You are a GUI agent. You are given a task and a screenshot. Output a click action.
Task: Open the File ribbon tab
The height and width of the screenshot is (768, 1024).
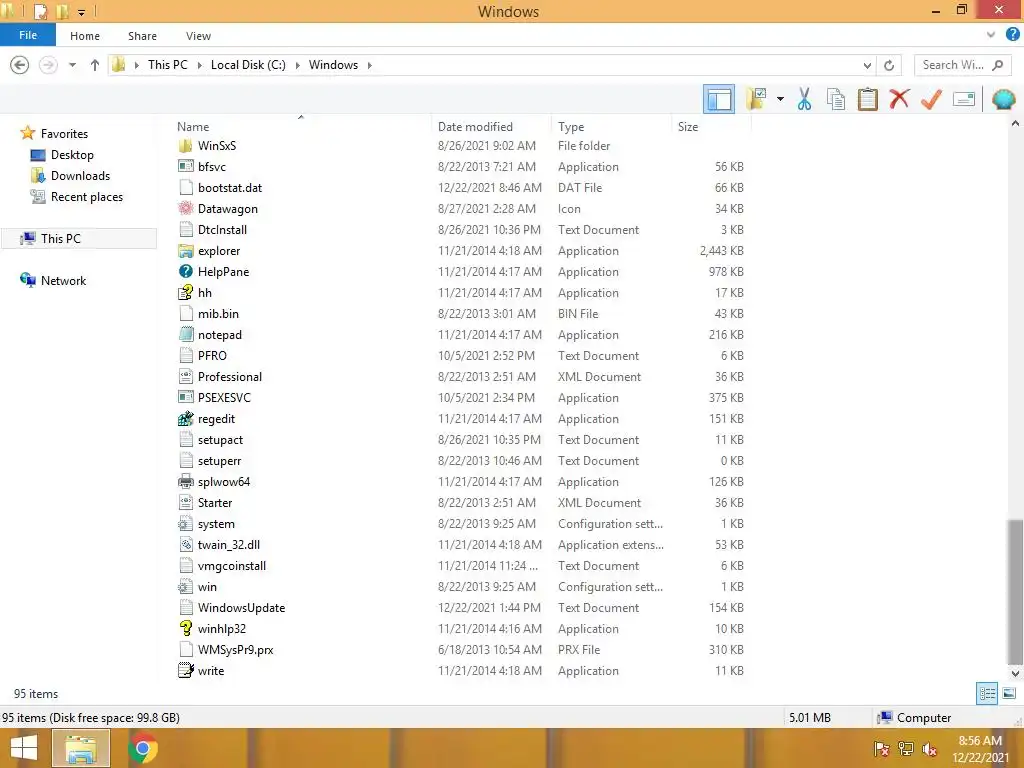tap(27, 35)
